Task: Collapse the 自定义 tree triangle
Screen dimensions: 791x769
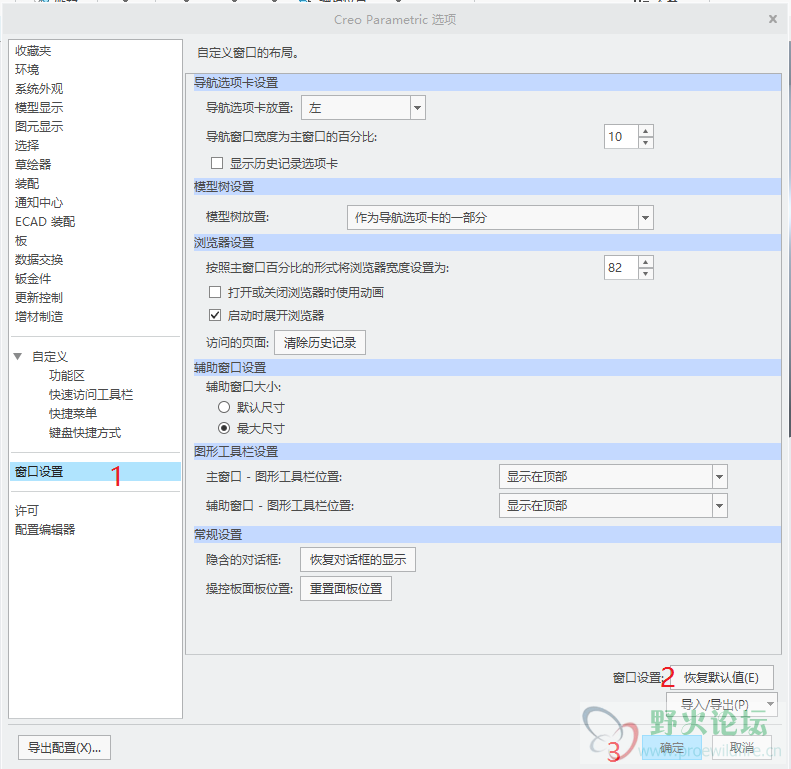Action: (18, 357)
